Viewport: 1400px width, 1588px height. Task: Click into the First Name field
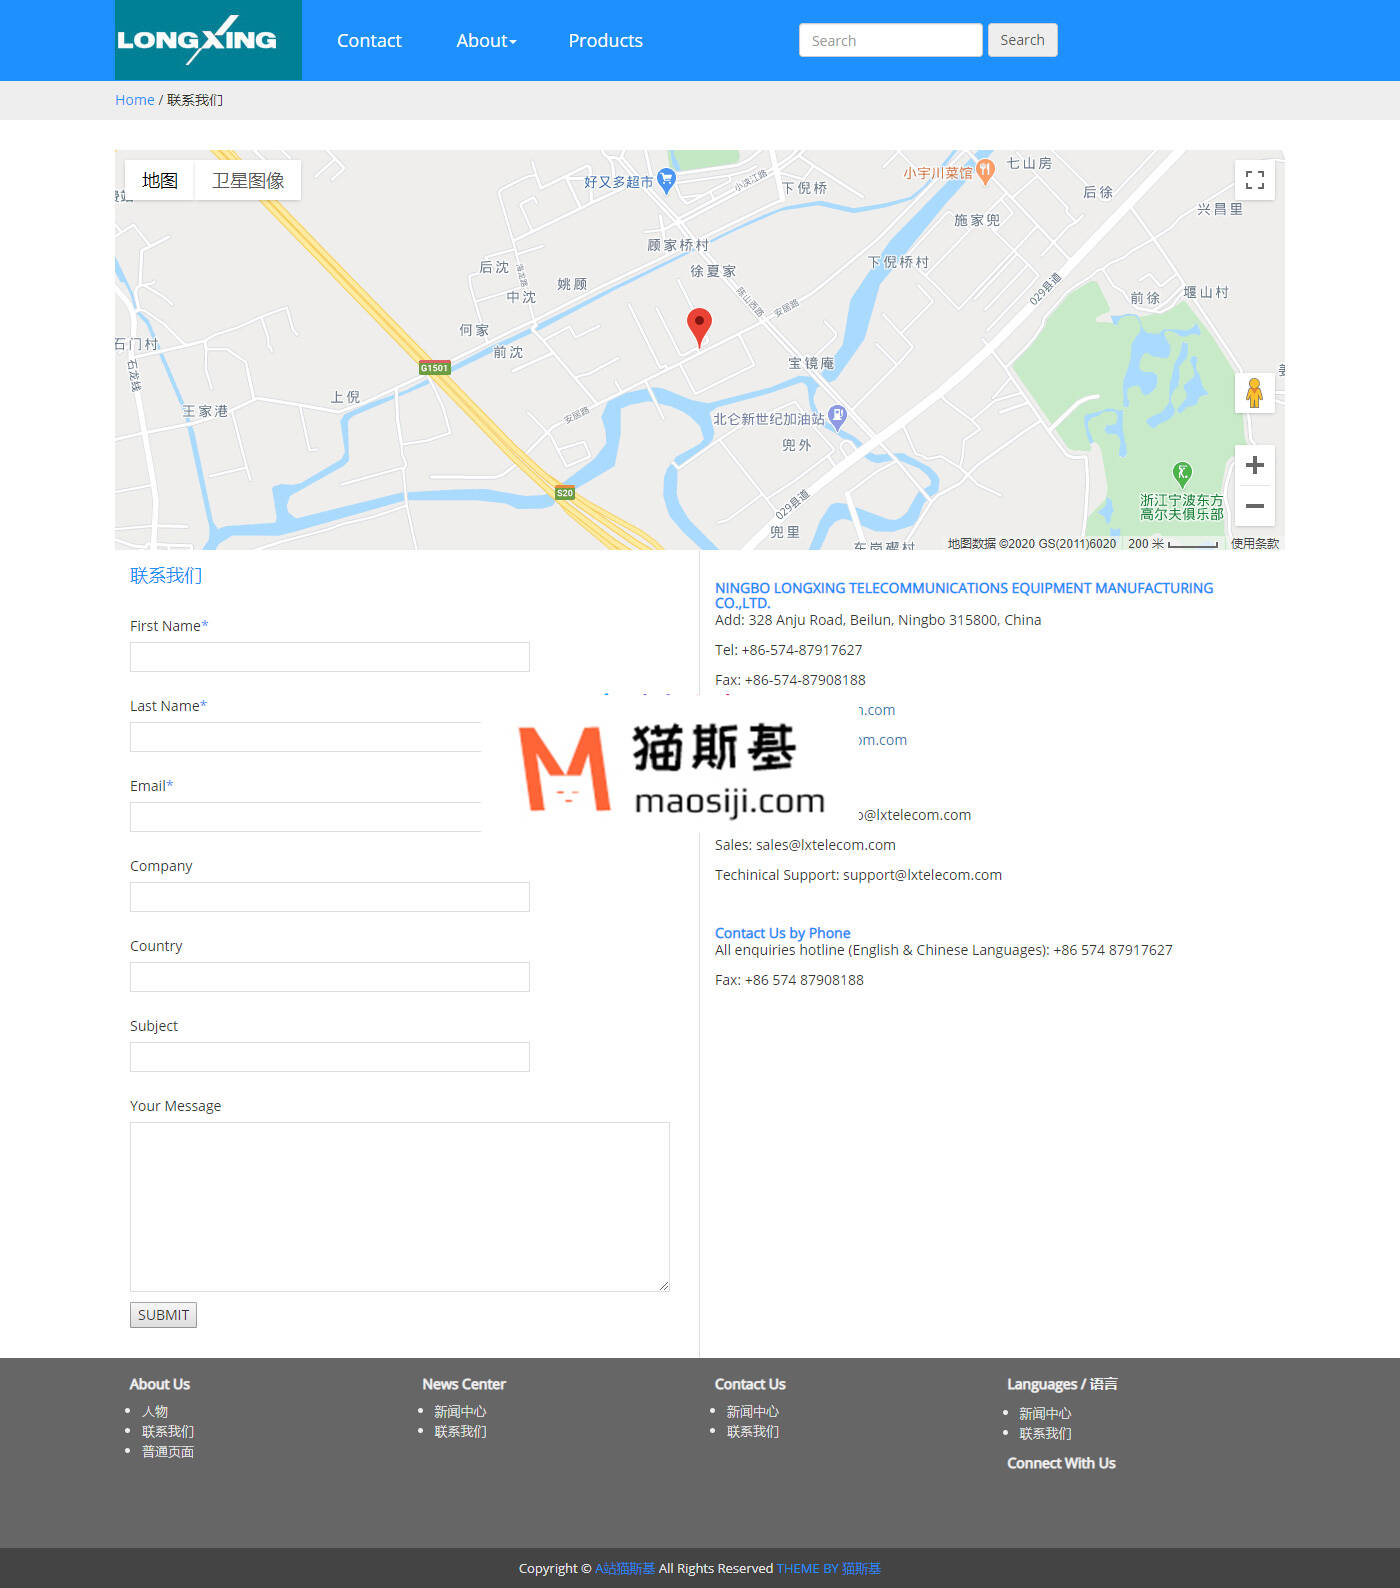[x=329, y=657]
